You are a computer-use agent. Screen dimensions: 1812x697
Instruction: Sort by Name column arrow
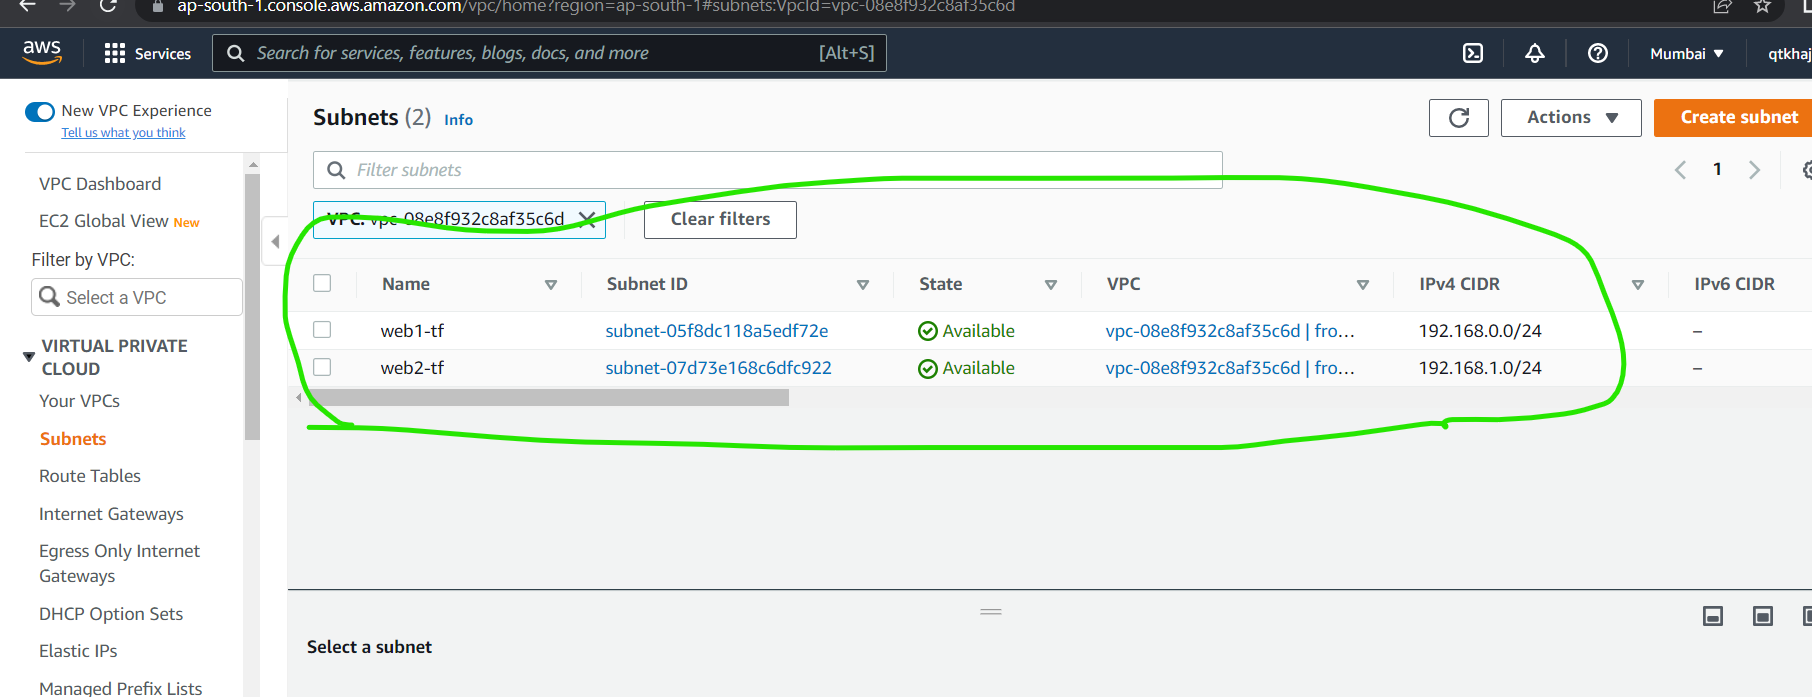550,285
